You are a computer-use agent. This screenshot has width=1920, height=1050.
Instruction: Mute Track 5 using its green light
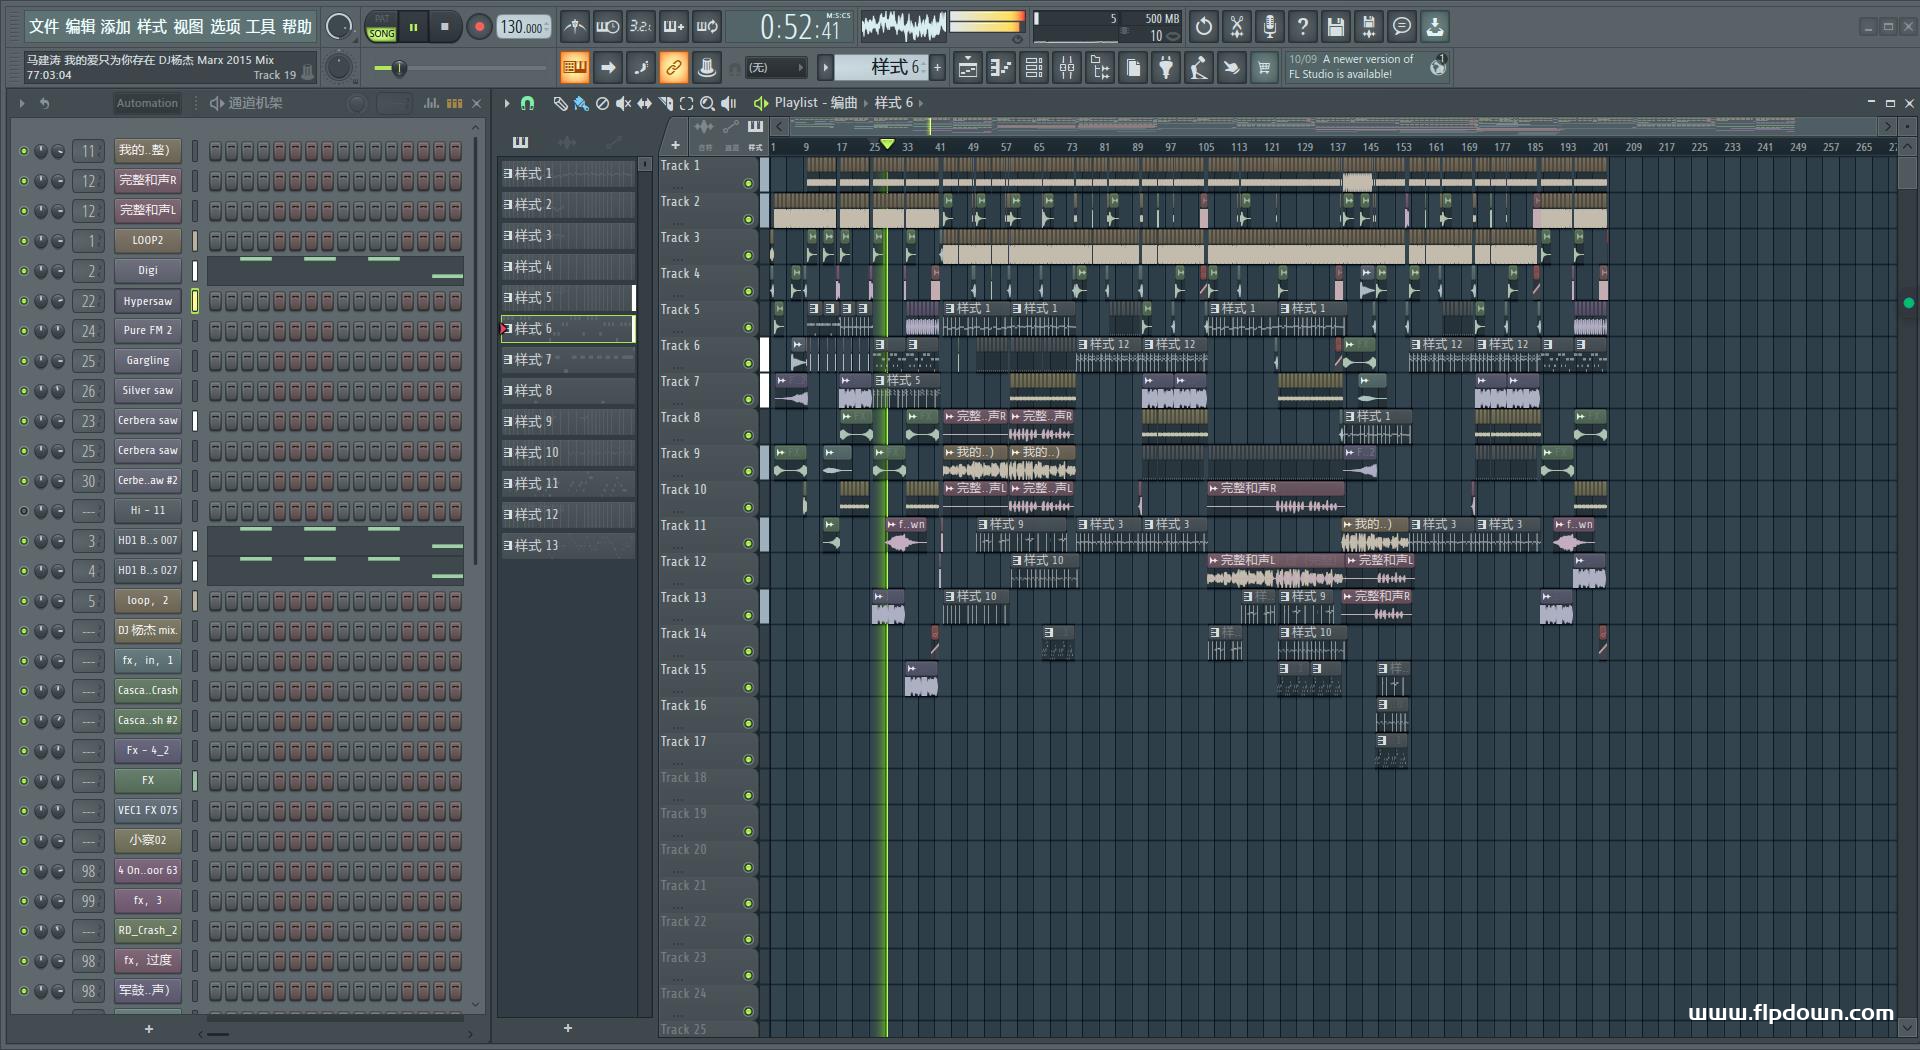[748, 328]
